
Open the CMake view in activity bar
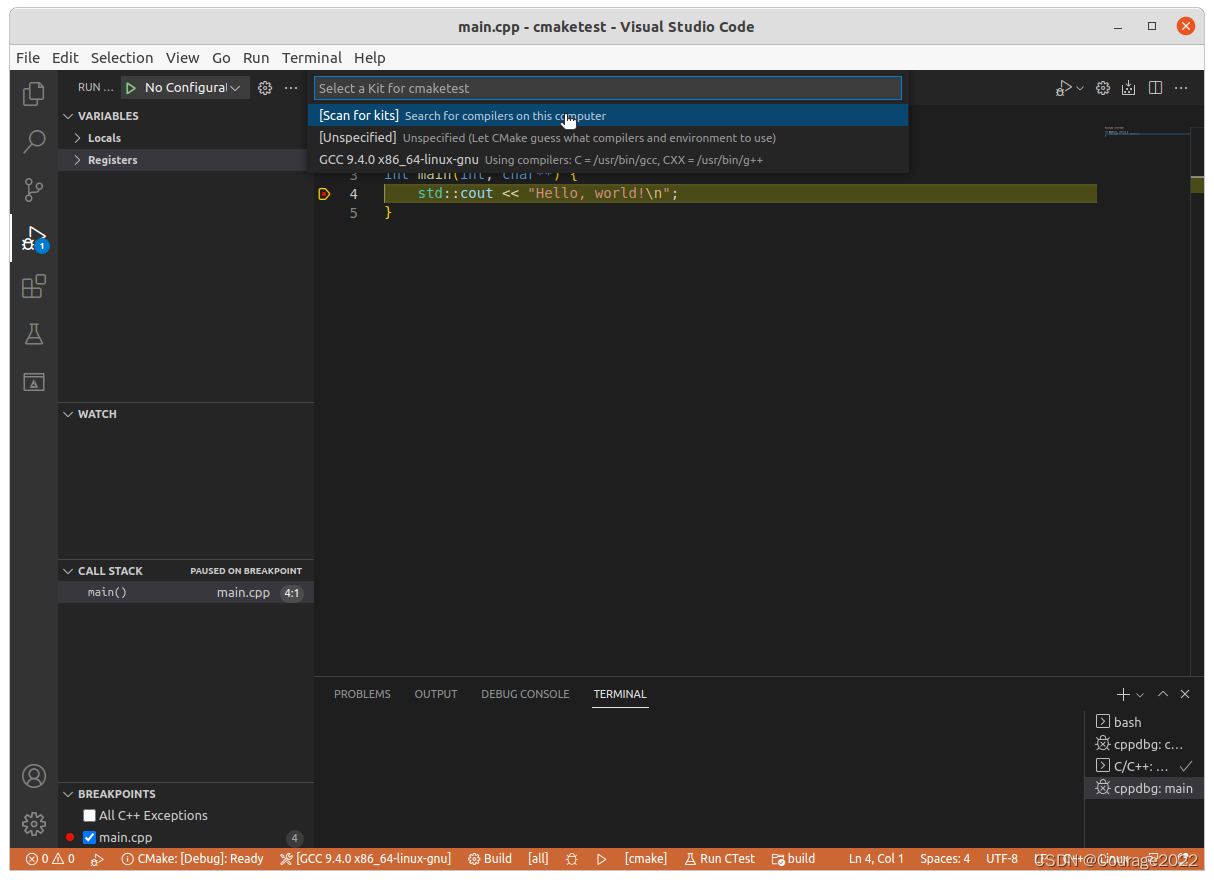tap(34, 382)
